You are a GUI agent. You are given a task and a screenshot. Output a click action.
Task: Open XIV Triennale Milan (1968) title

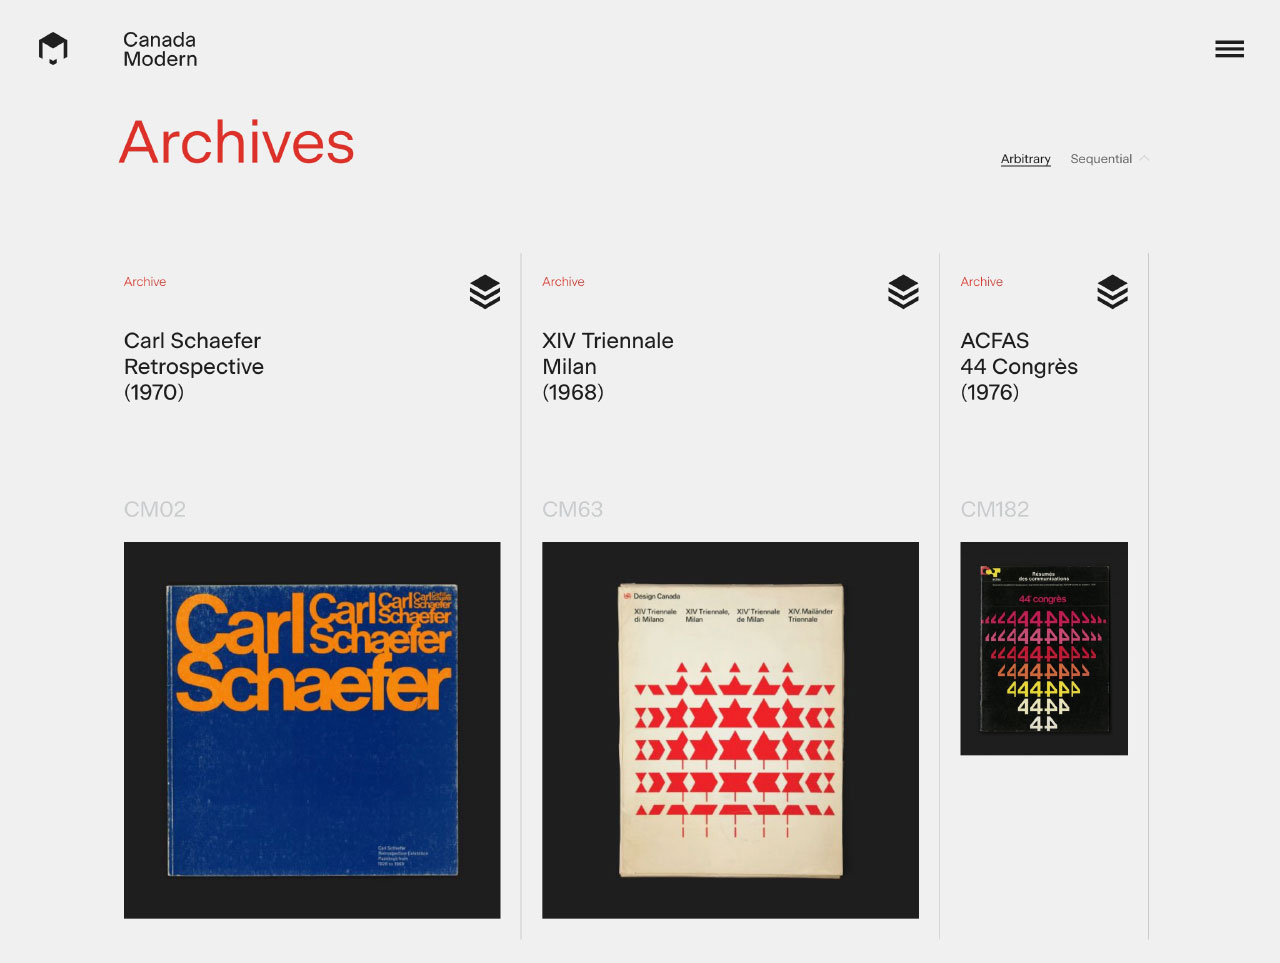(608, 366)
